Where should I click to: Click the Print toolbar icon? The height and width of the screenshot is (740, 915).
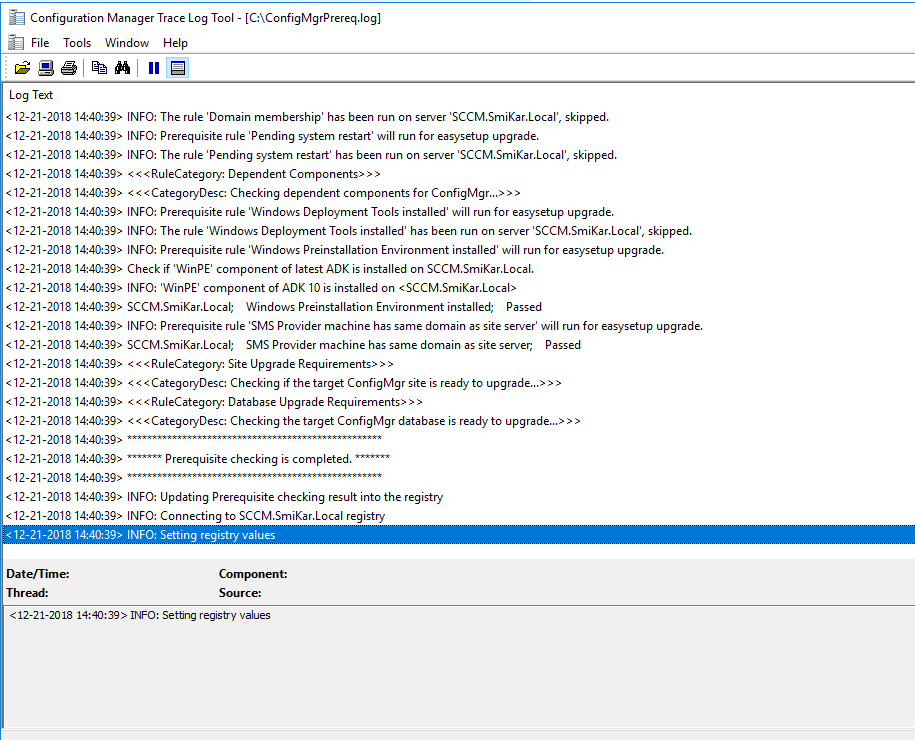[69, 68]
